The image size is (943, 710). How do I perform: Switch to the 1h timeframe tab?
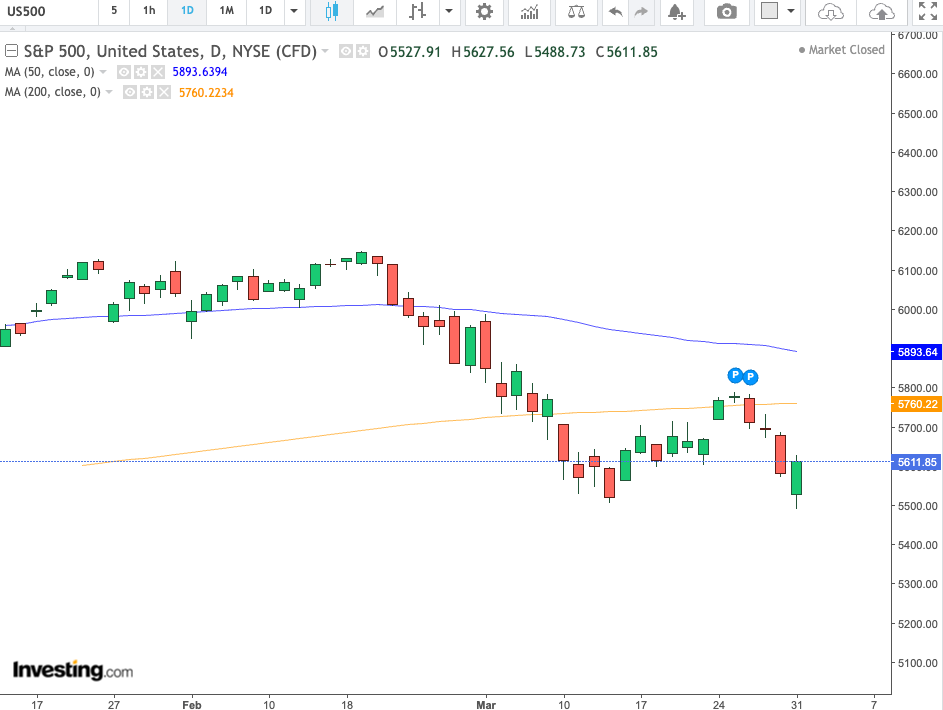148,12
